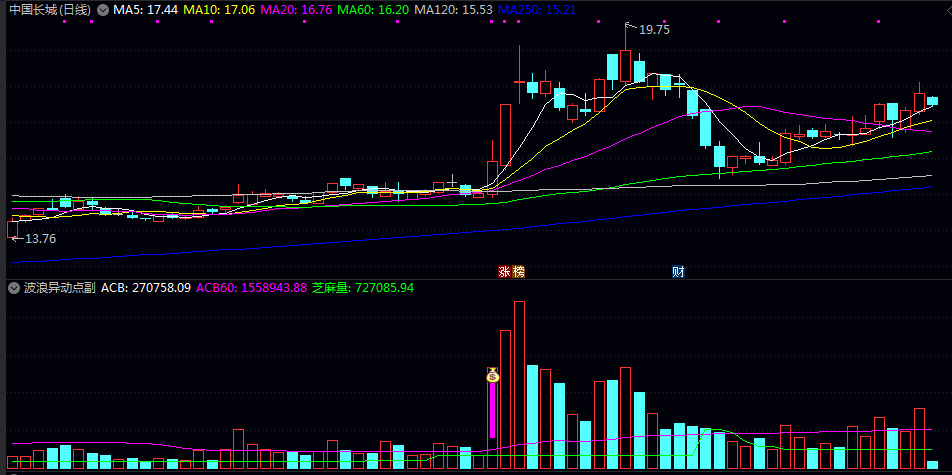Click the 13.76 low price label
The image size is (952, 475).
click(40, 239)
